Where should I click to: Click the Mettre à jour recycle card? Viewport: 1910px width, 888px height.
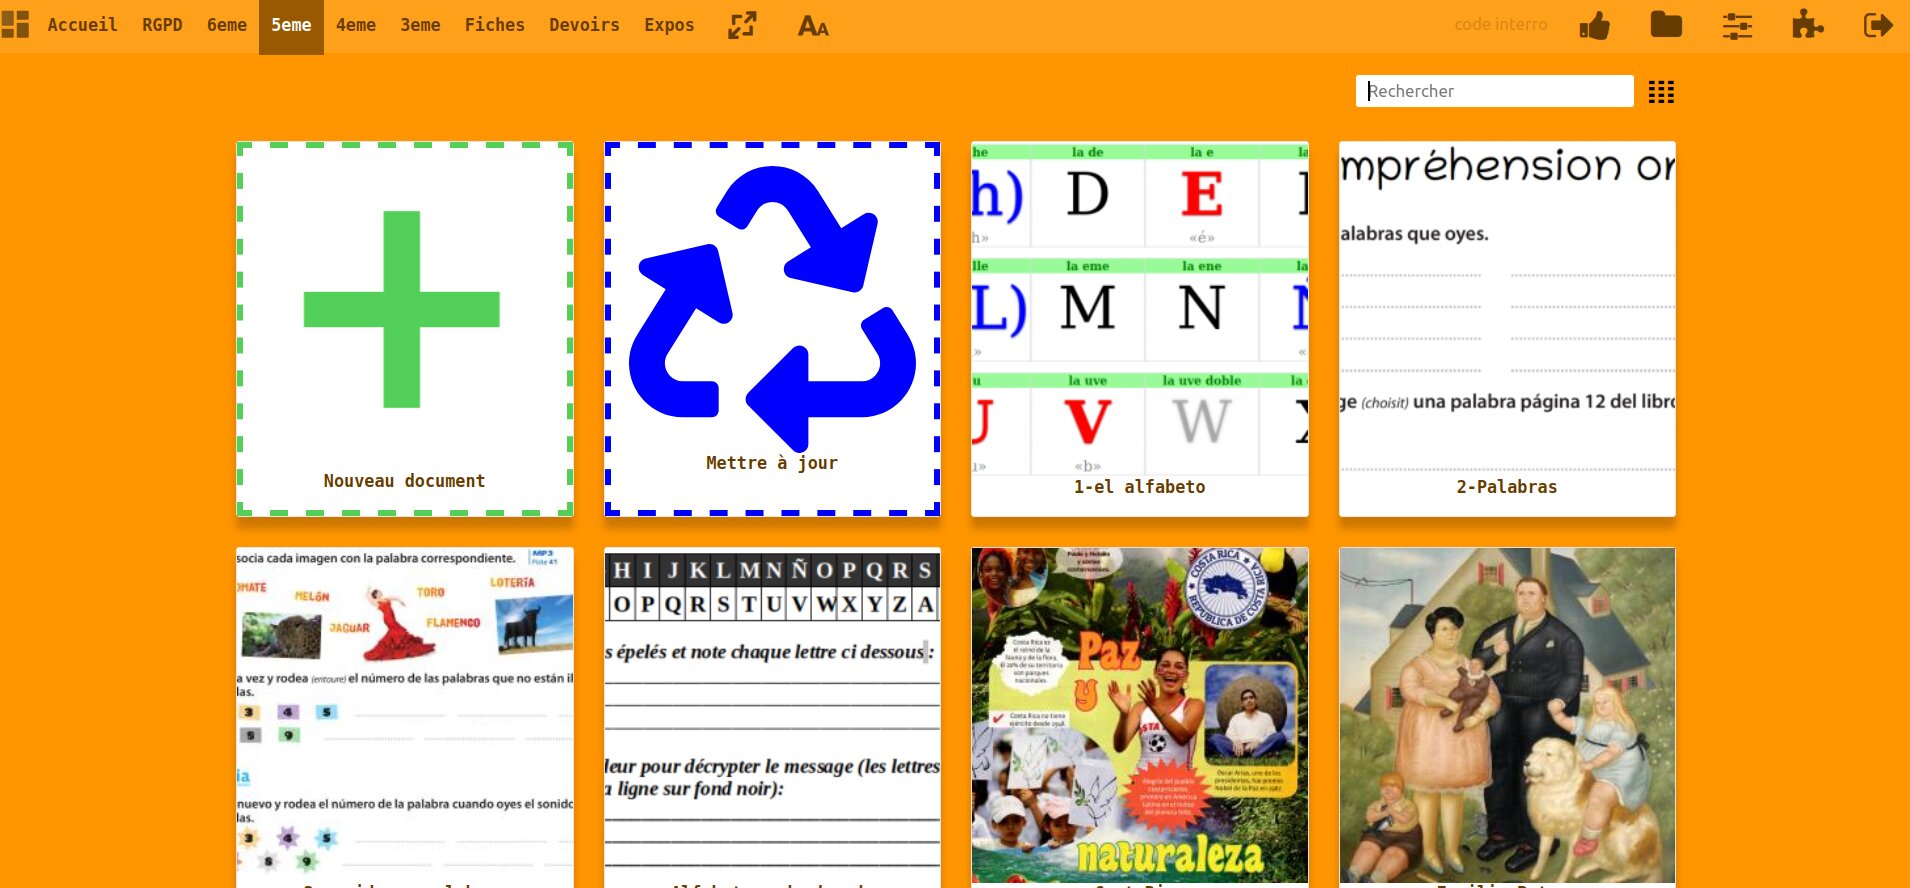[x=772, y=329]
